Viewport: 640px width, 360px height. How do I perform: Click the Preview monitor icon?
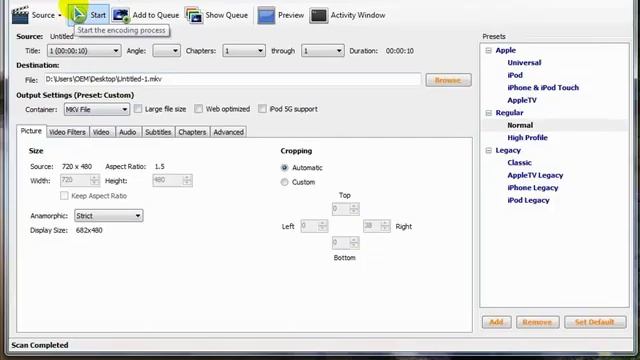point(266,15)
